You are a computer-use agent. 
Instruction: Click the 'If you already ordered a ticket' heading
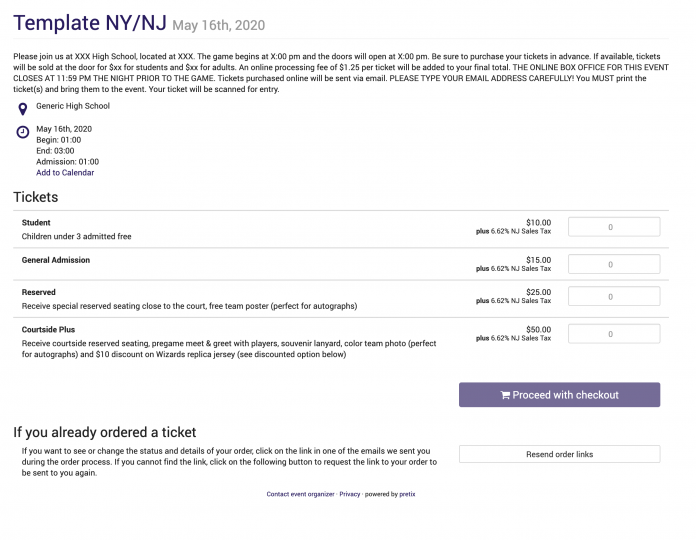[x=104, y=432]
